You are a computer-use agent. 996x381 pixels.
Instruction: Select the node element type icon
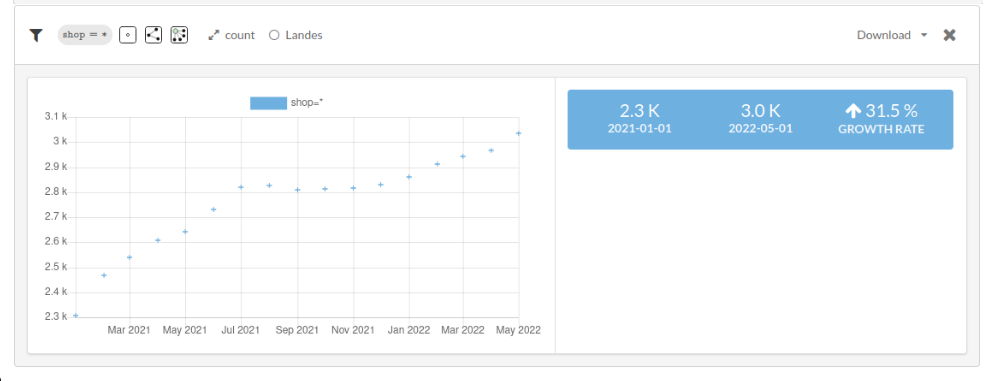tap(128, 35)
